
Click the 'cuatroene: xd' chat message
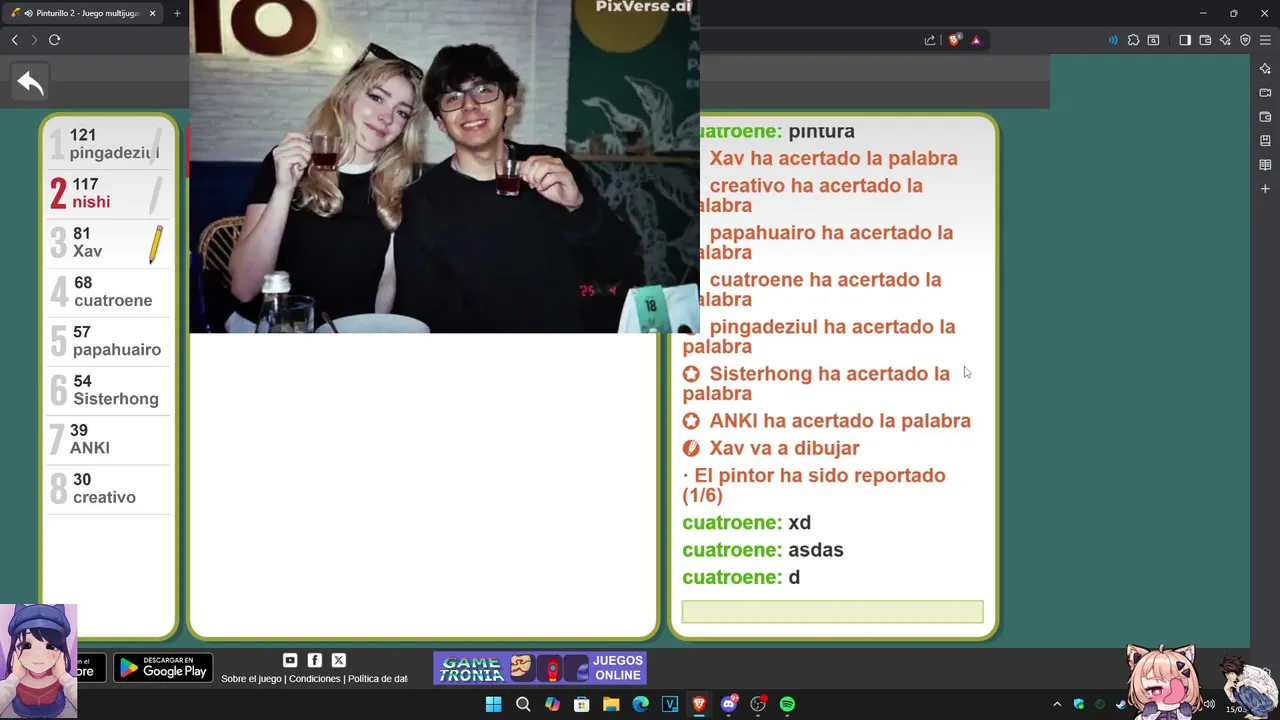coord(746,523)
